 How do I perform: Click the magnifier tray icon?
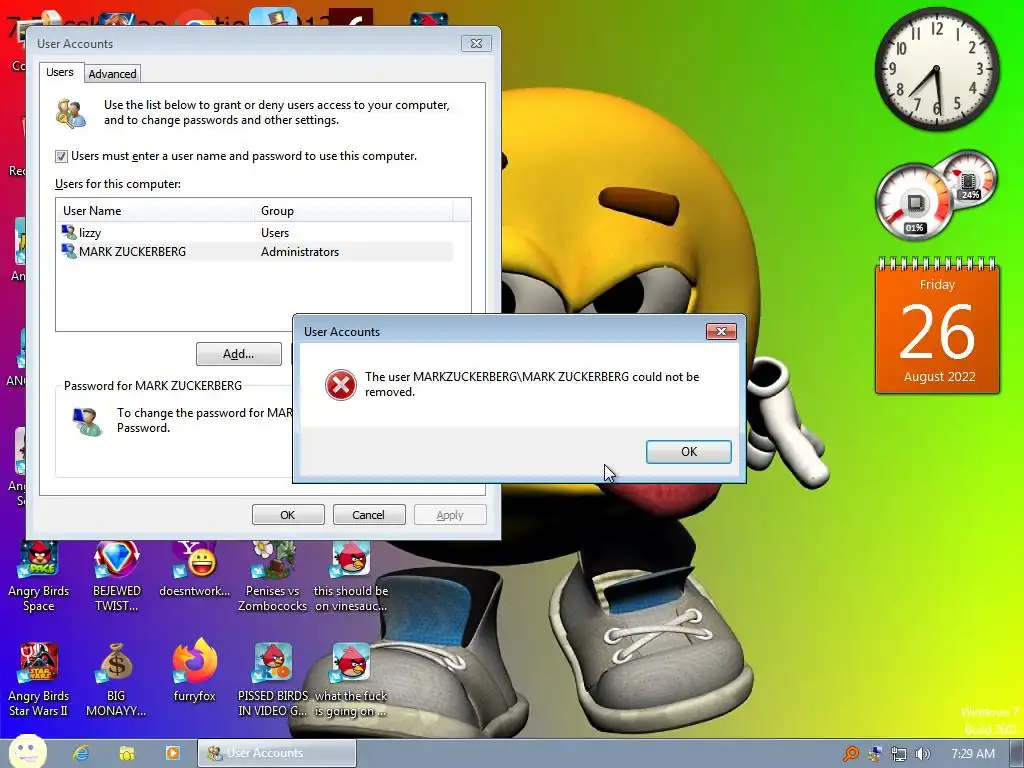click(x=850, y=754)
